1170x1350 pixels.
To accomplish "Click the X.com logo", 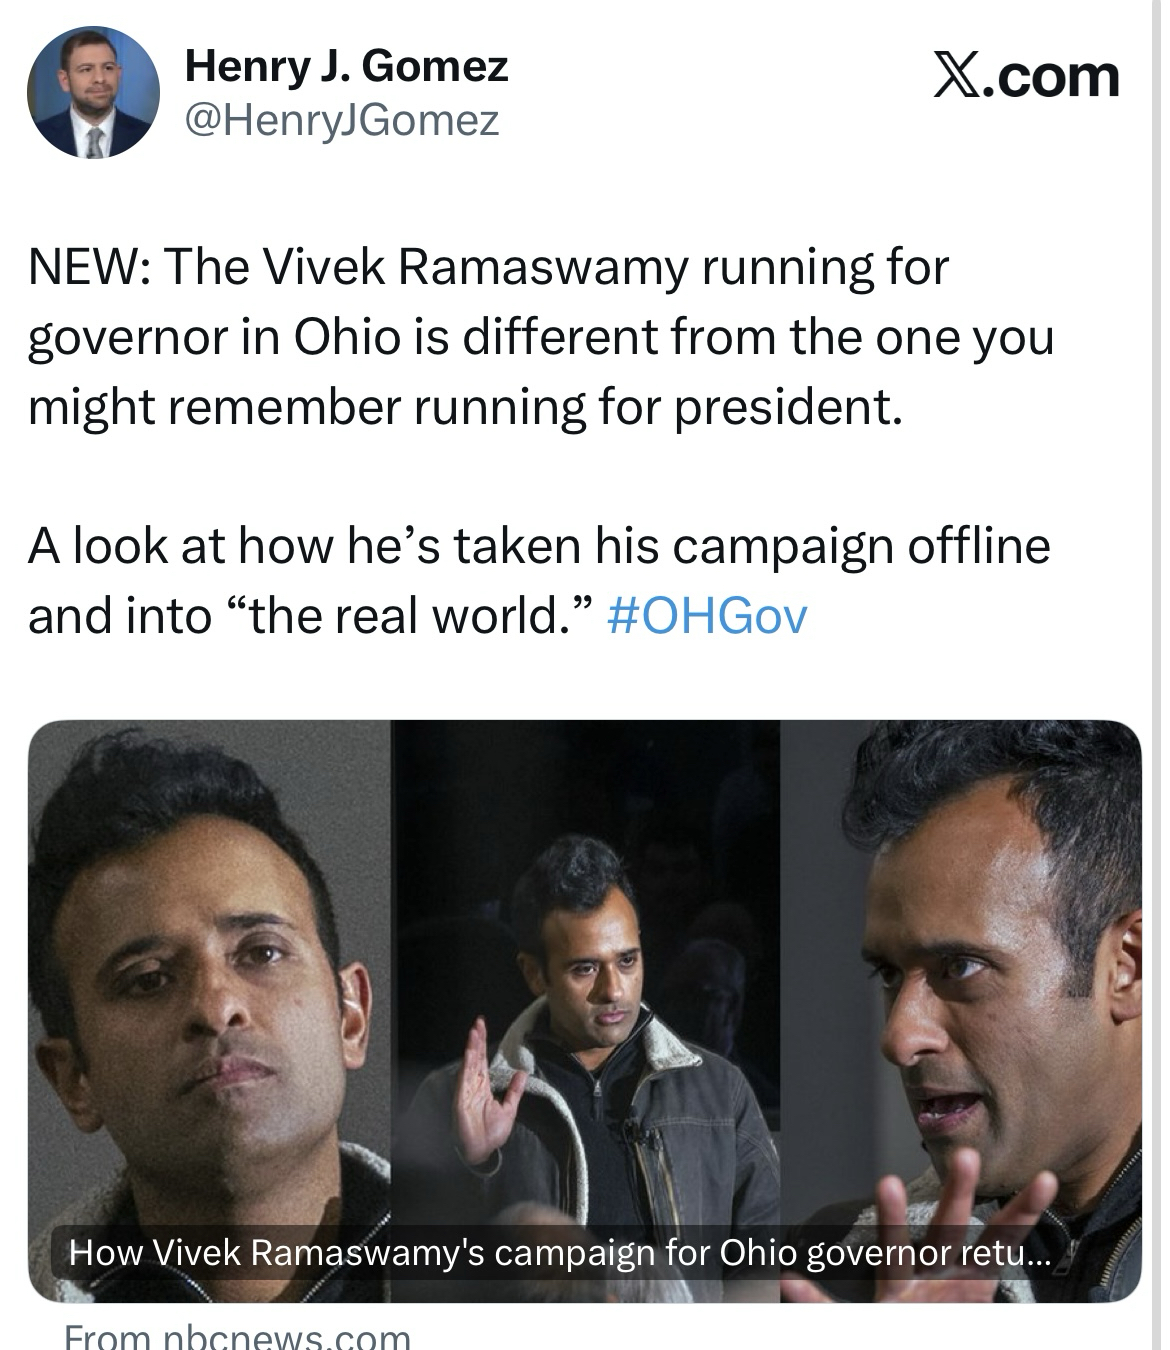I will (x=1026, y=76).
